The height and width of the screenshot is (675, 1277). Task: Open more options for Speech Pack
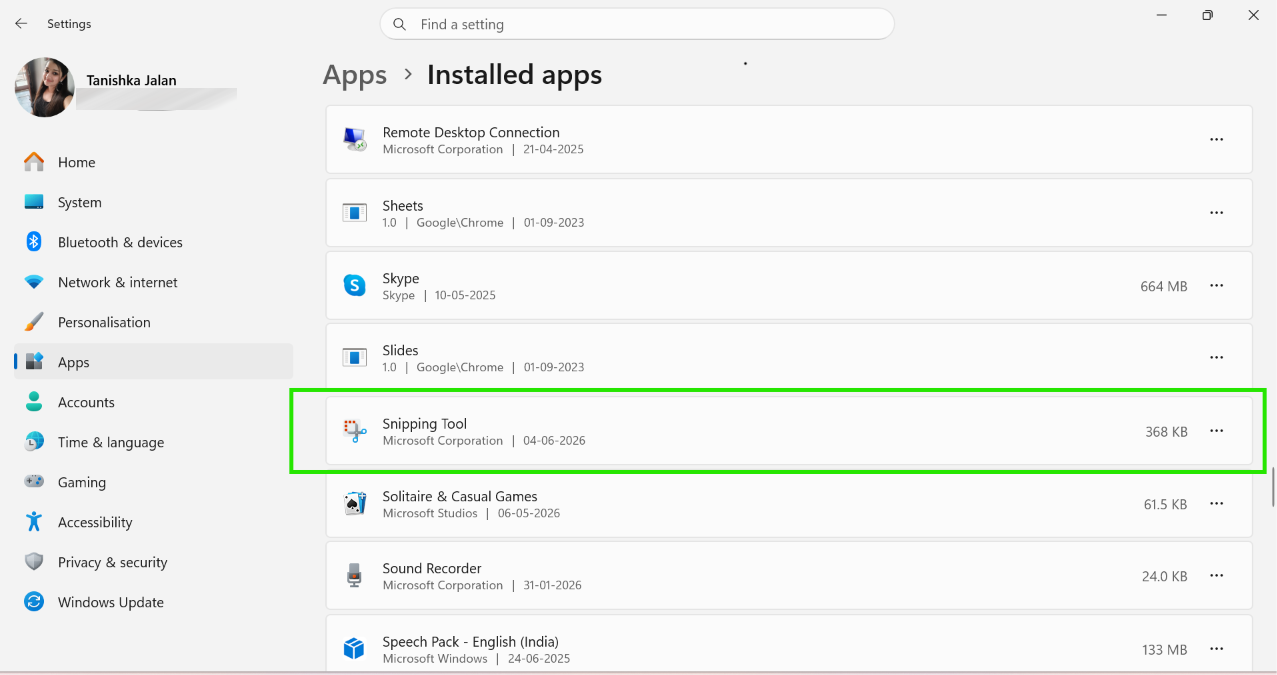click(1216, 649)
